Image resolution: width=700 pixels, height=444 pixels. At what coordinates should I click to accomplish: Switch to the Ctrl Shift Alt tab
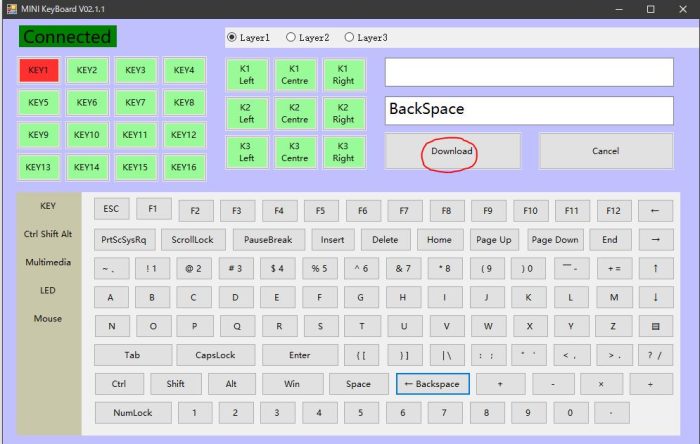click(48, 234)
